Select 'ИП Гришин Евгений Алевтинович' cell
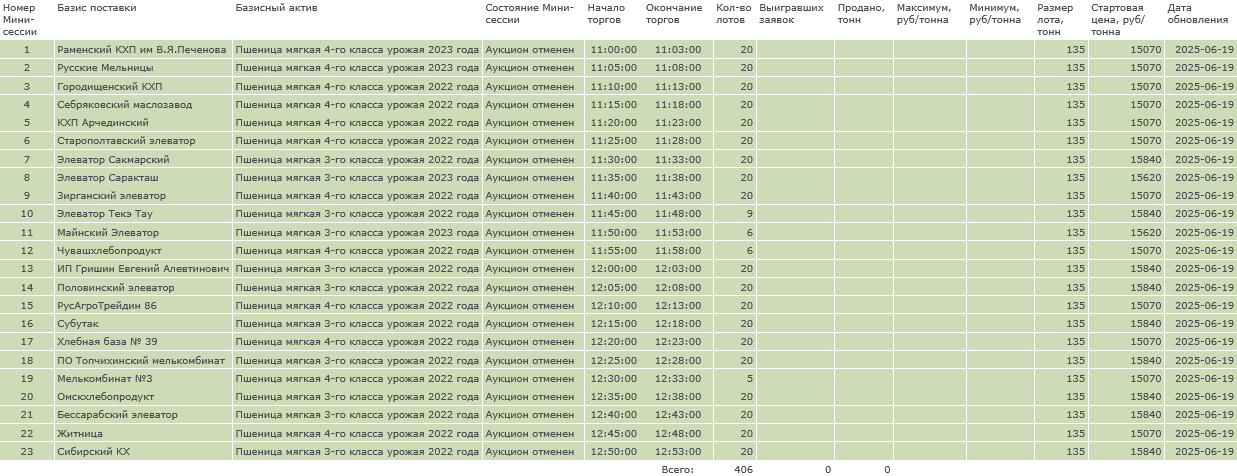This screenshot has height=476, width=1237. tap(143, 269)
